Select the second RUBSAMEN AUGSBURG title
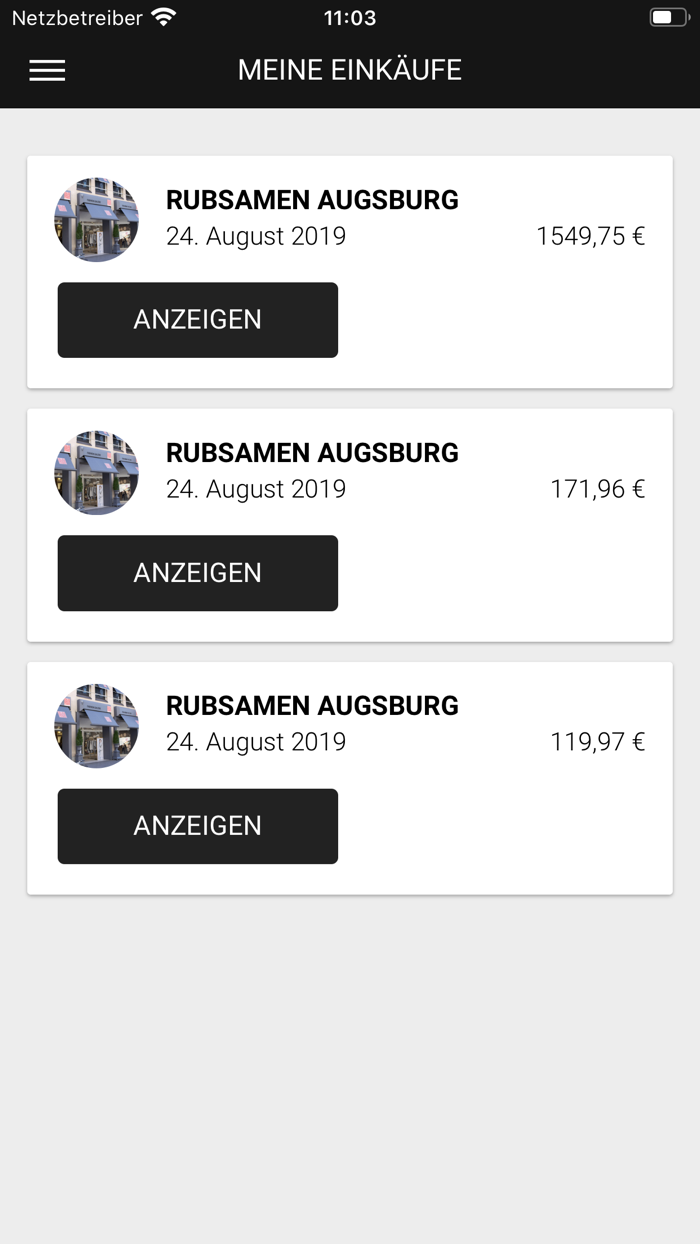700x1244 pixels. click(x=312, y=453)
